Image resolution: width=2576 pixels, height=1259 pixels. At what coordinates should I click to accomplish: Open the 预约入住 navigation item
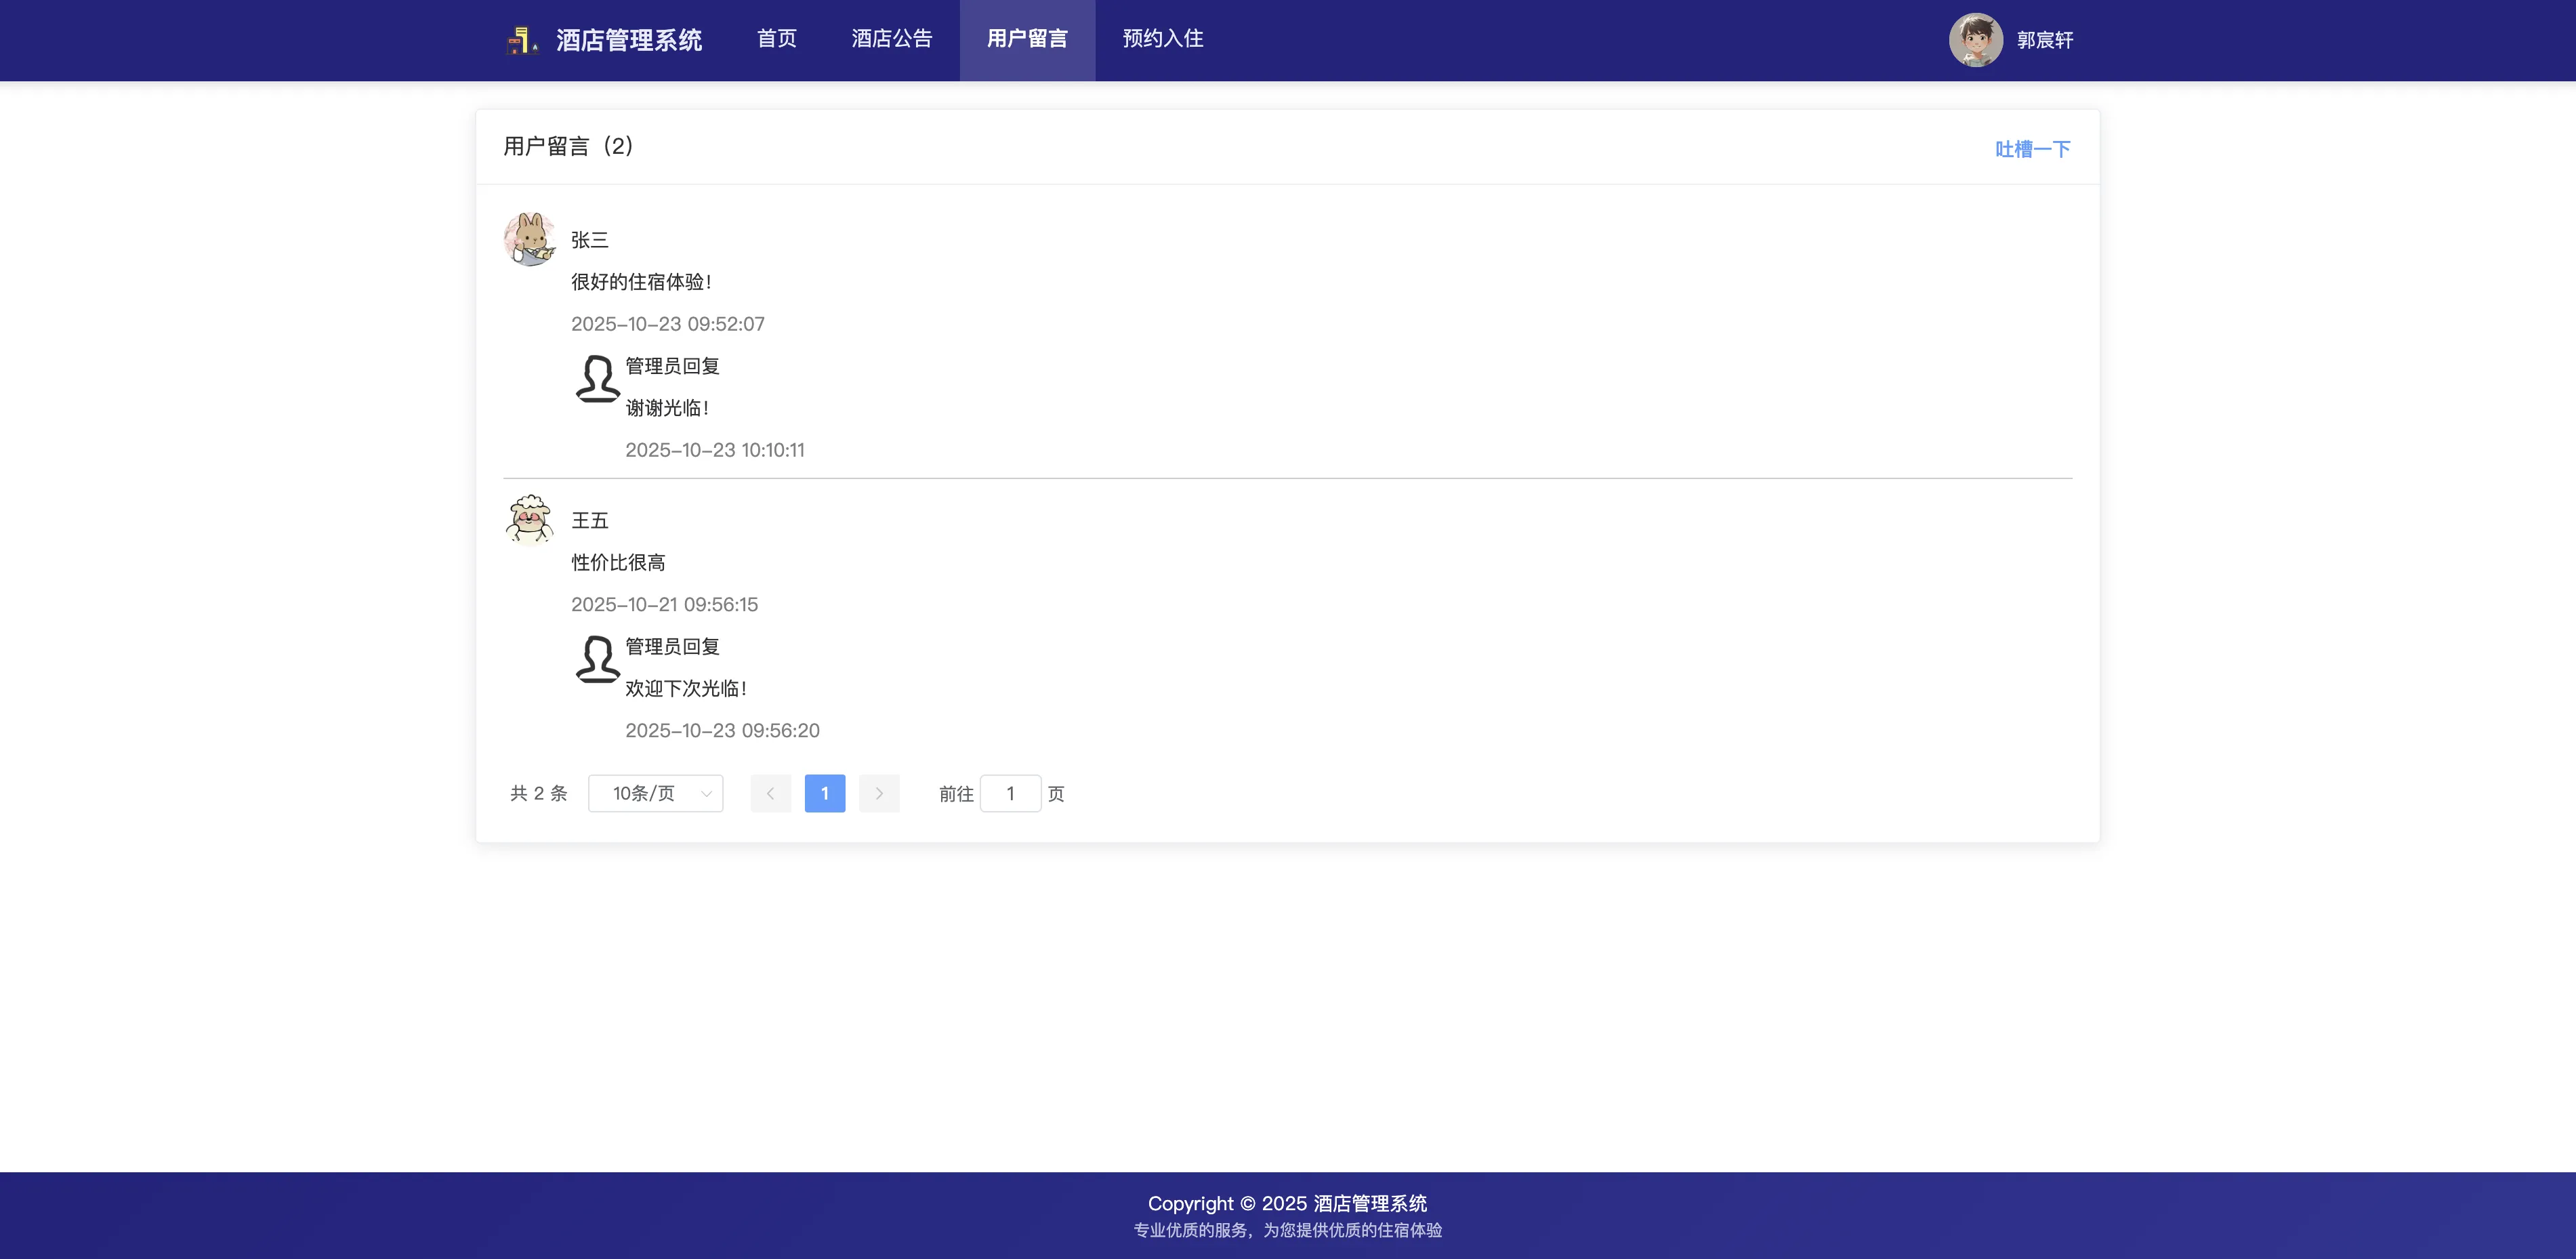point(1162,39)
